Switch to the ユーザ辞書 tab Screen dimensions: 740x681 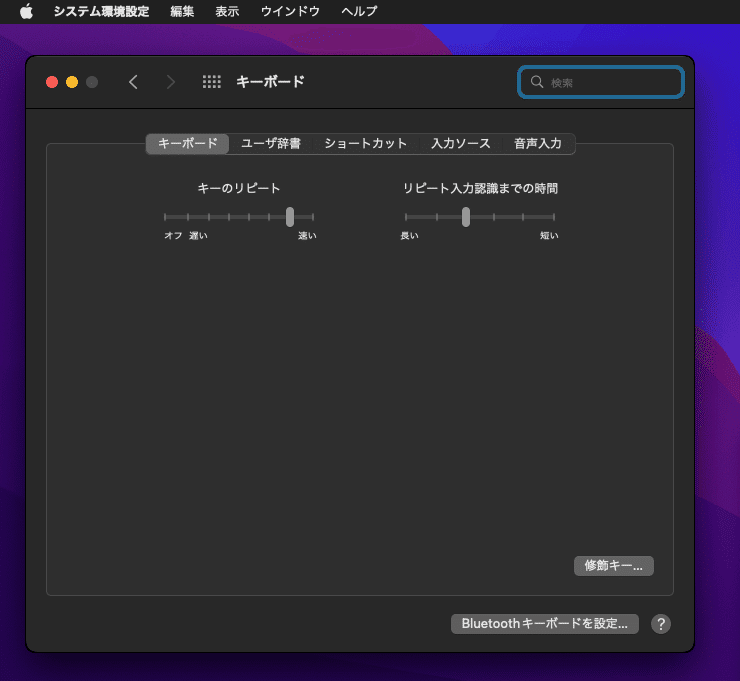[271, 143]
